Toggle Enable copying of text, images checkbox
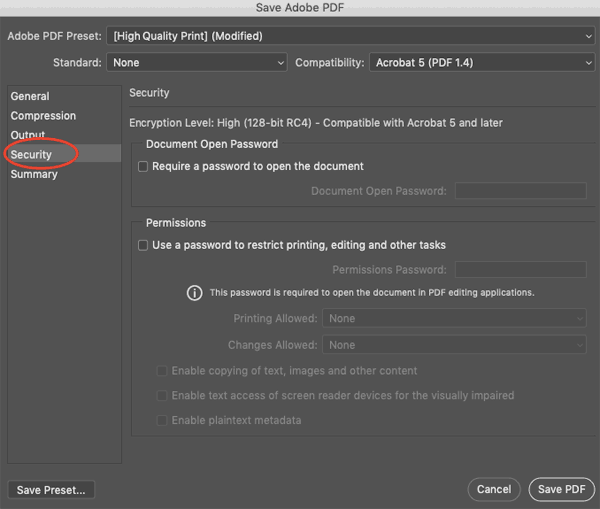This screenshot has width=600, height=509. point(162,371)
